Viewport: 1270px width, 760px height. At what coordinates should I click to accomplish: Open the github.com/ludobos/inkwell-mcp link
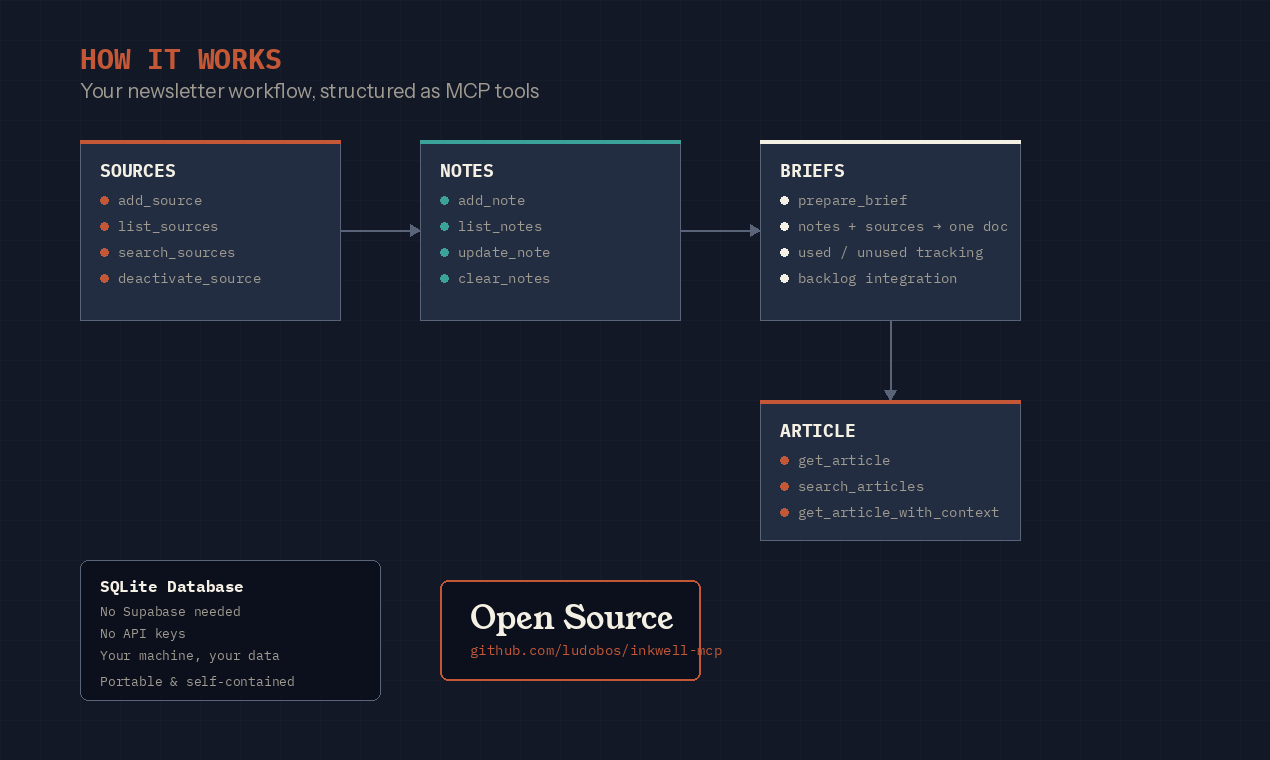click(595, 650)
